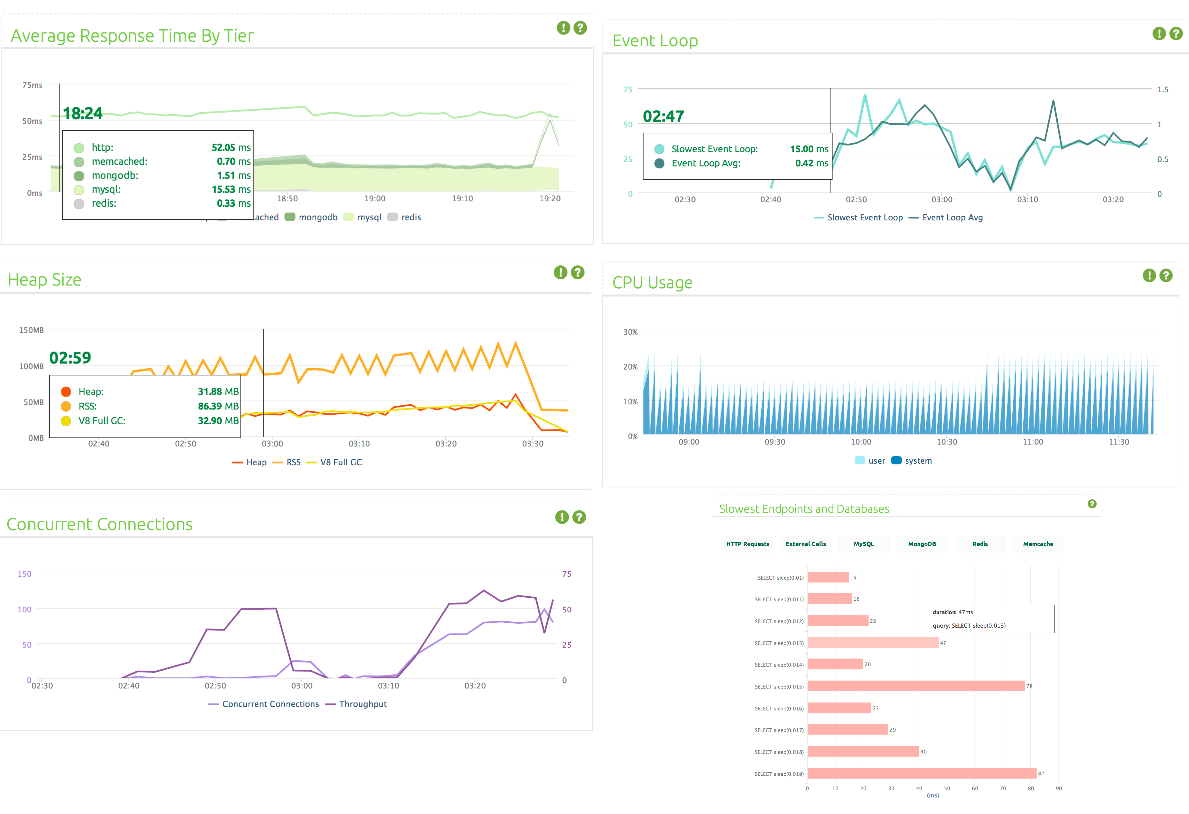Screen dimensions: 1189x814
Task: Toggle the RSS series in Heap Size legend
Action: point(287,462)
